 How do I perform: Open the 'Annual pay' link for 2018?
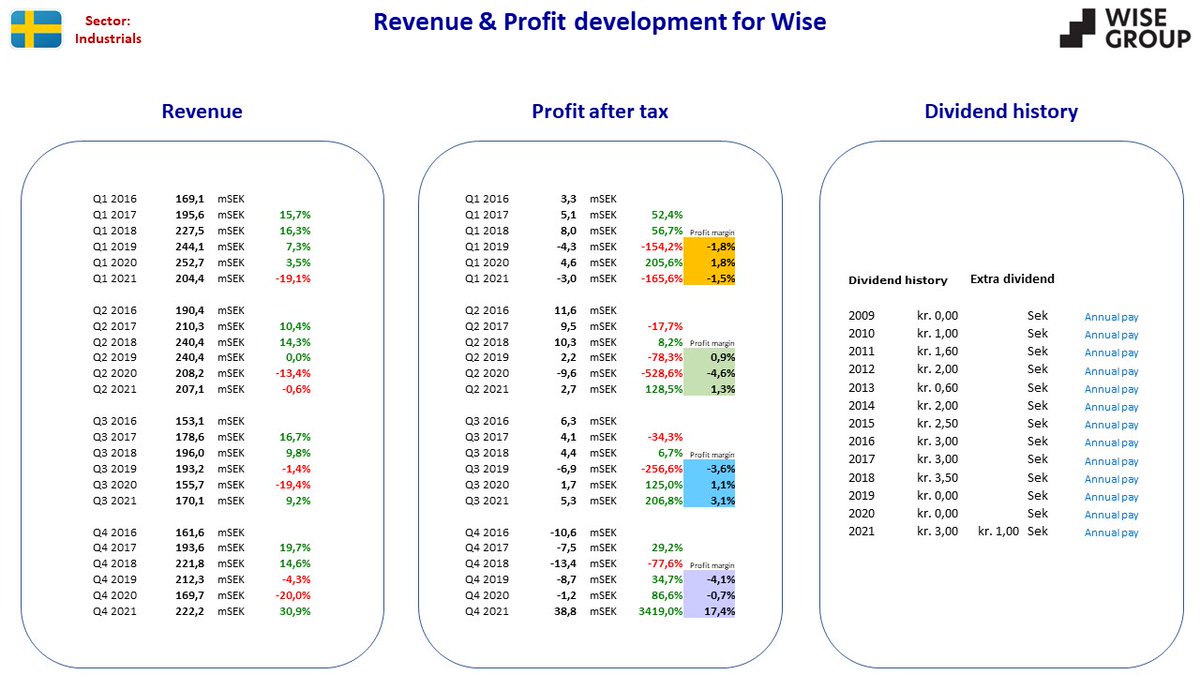[x=1112, y=479]
